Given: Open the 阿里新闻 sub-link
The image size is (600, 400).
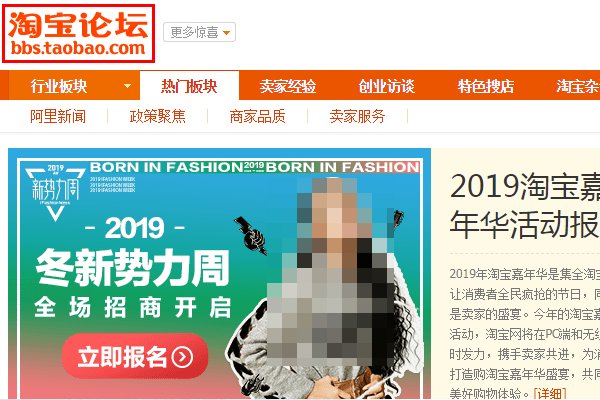Looking at the screenshot, I should pyautogui.click(x=58, y=116).
